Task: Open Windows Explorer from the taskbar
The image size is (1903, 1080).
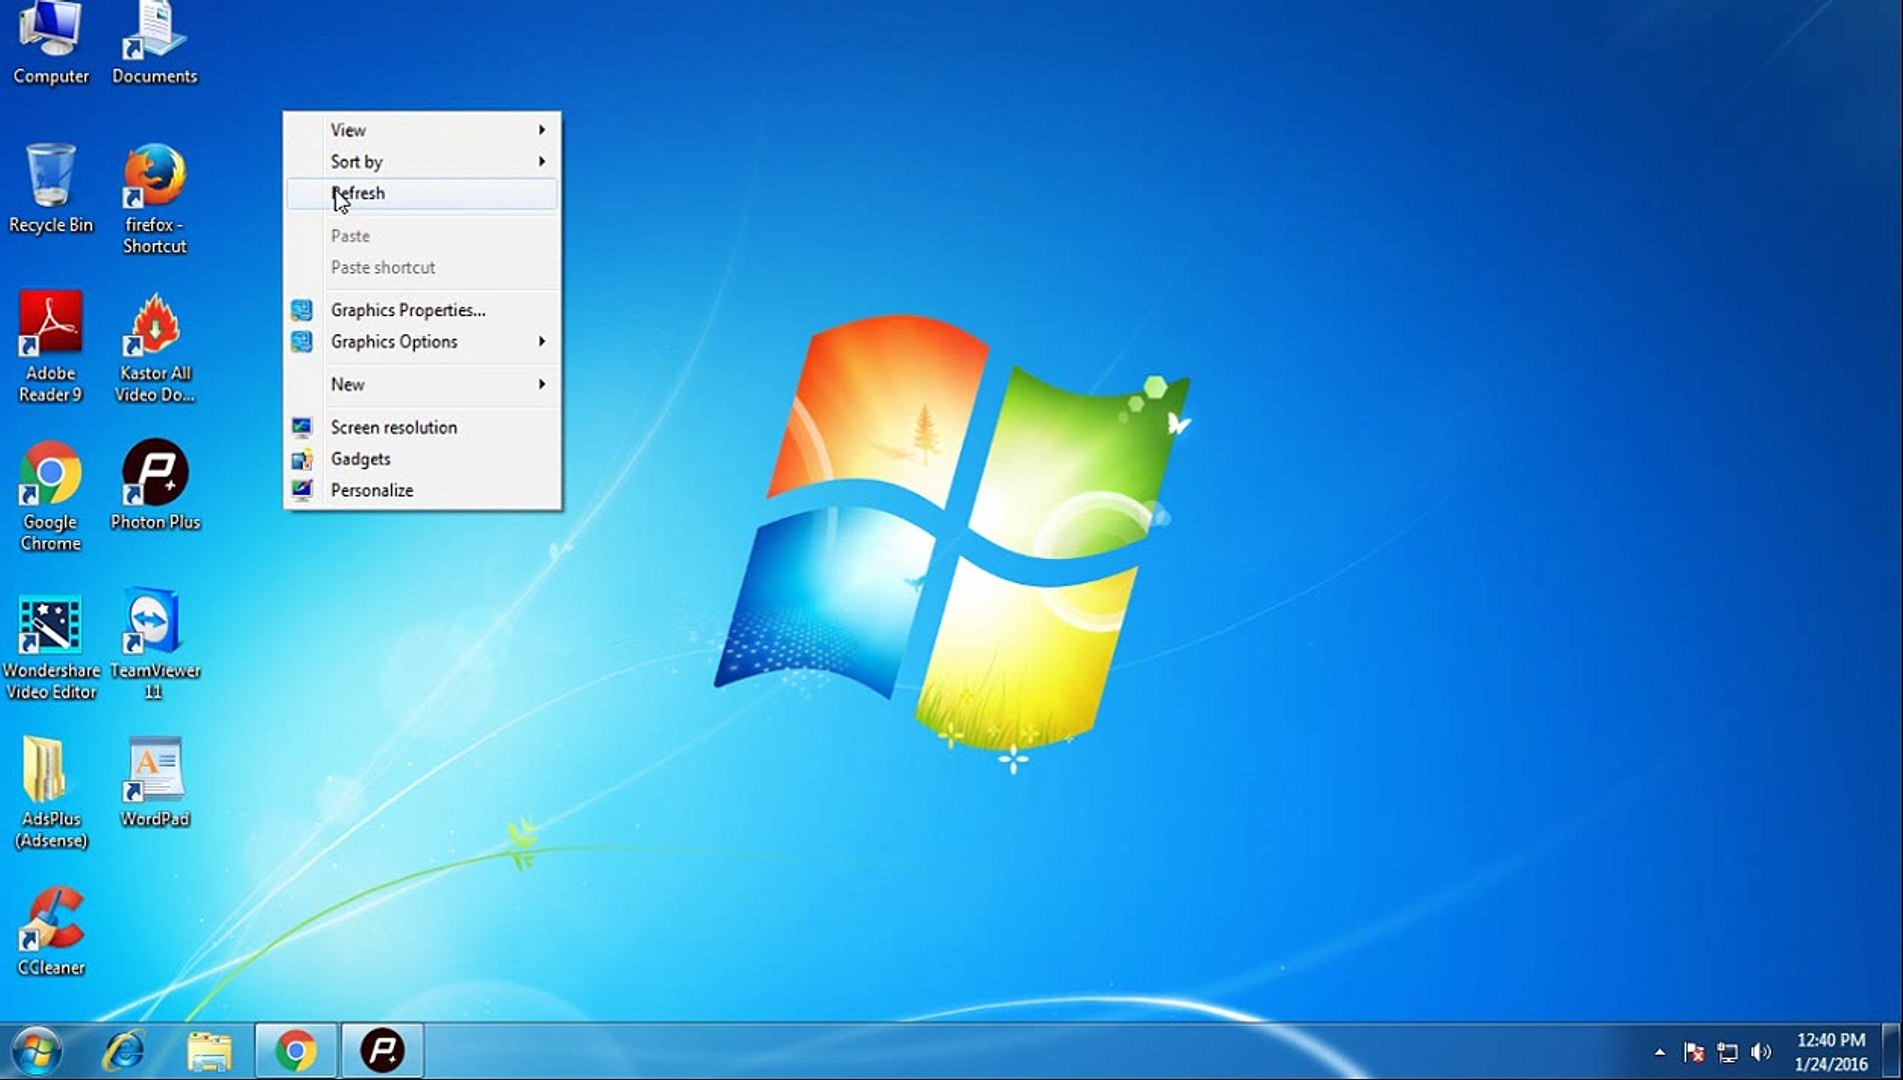Action: pyautogui.click(x=209, y=1051)
